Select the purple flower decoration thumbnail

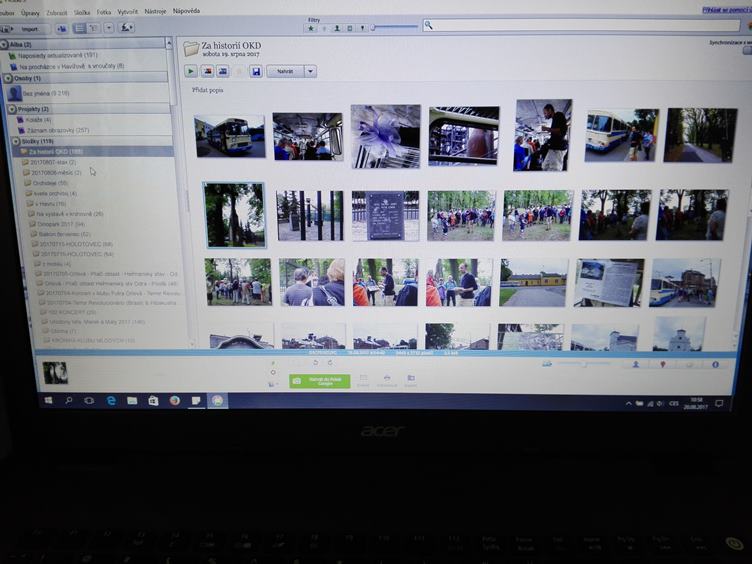386,137
